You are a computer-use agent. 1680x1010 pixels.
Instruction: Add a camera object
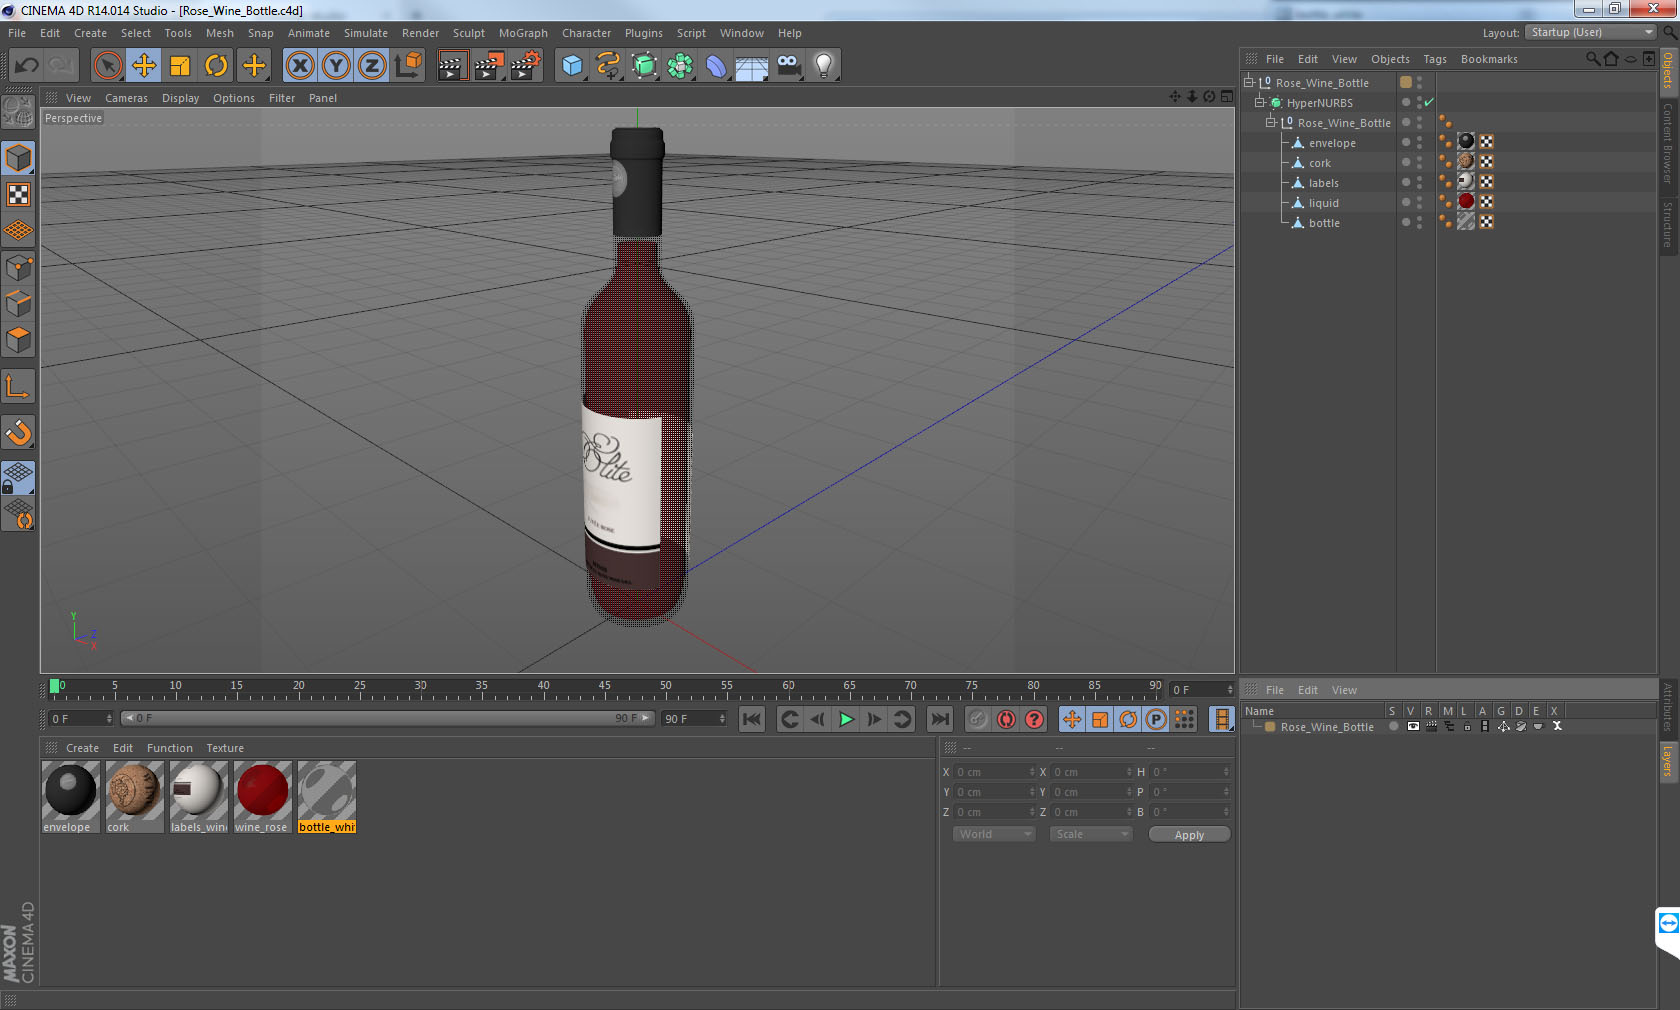[x=789, y=66]
